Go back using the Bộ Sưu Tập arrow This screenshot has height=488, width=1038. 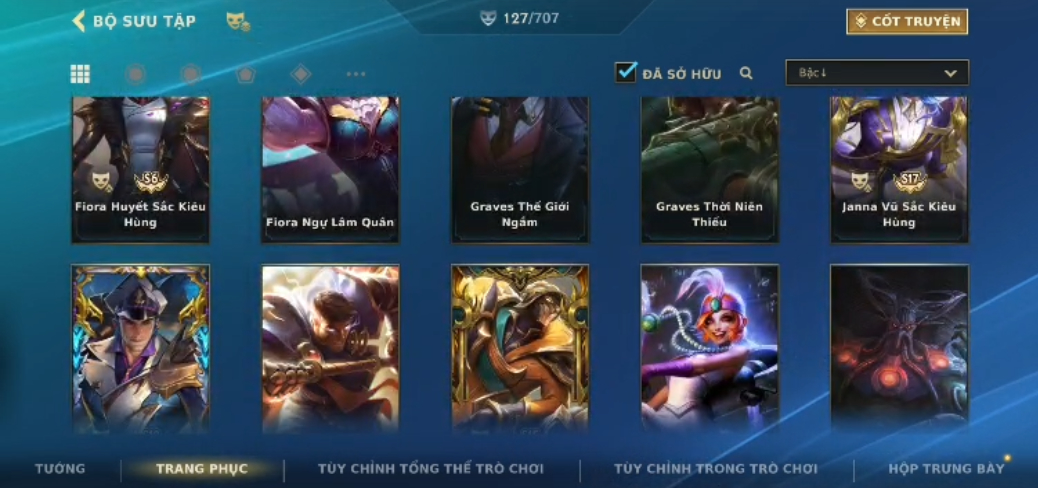79,21
